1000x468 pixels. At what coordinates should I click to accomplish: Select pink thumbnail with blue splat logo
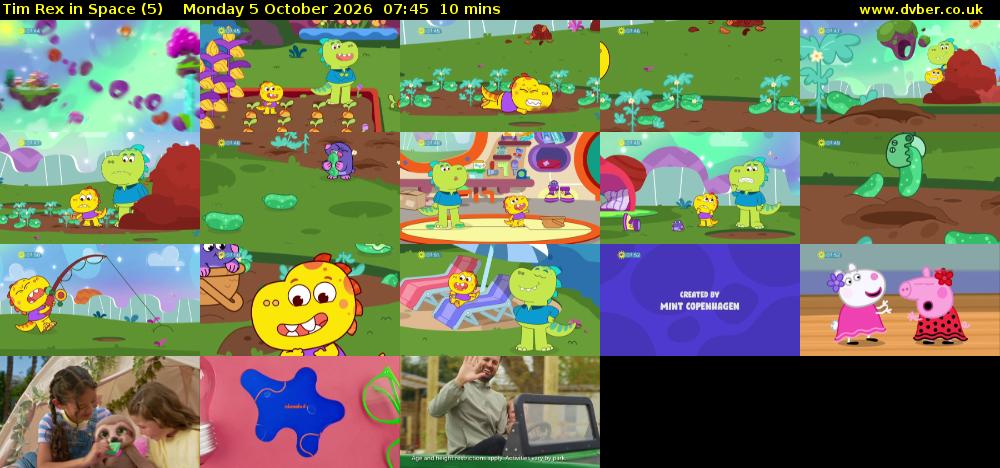(300, 412)
